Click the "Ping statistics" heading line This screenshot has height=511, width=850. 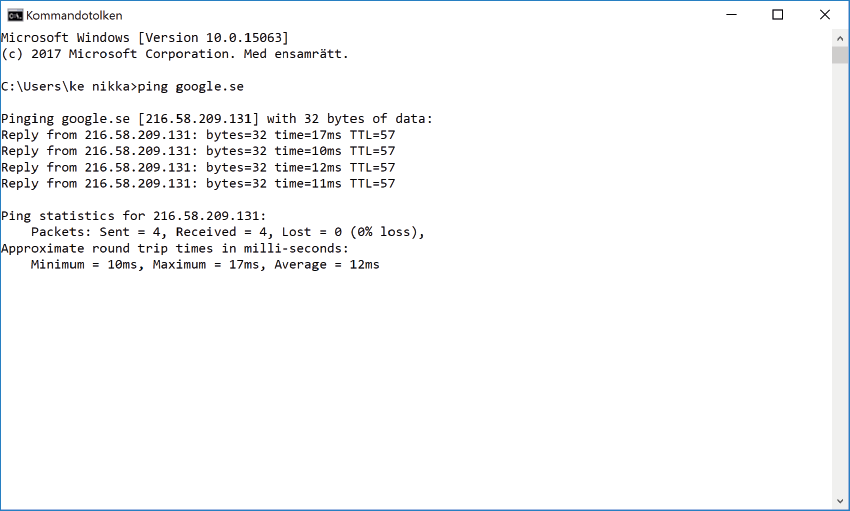point(134,216)
